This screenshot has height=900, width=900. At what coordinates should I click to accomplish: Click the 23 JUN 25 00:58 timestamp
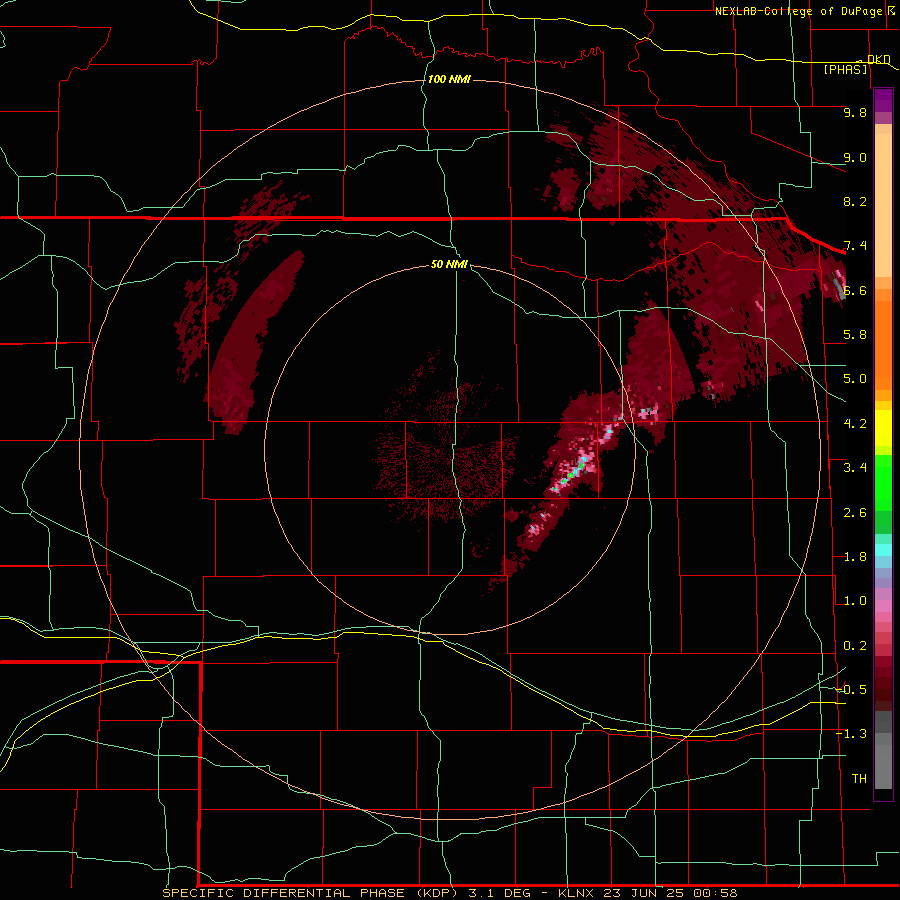[x=670, y=893]
